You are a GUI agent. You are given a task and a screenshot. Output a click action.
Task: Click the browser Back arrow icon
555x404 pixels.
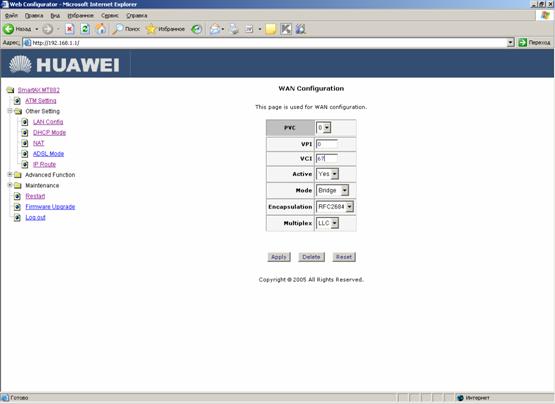[8, 29]
